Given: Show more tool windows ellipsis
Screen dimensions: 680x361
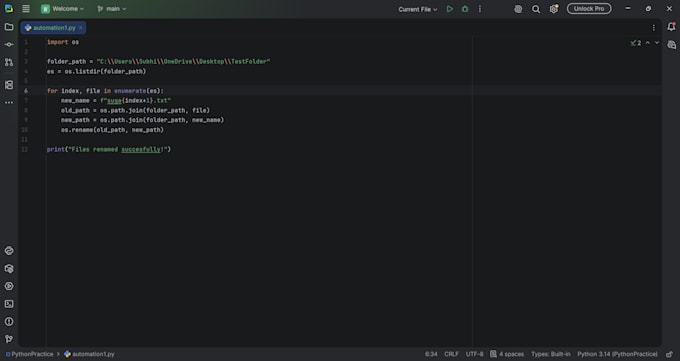Looking at the screenshot, I should click(x=9, y=103).
